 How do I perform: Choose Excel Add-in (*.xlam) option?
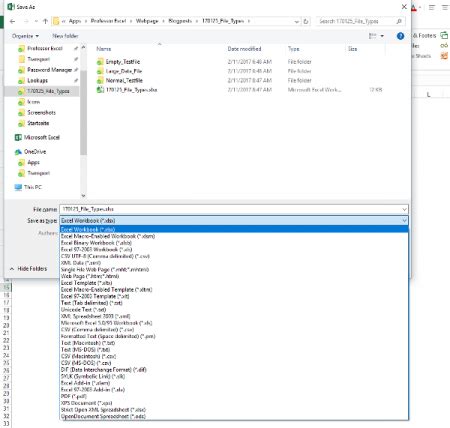tap(234, 383)
